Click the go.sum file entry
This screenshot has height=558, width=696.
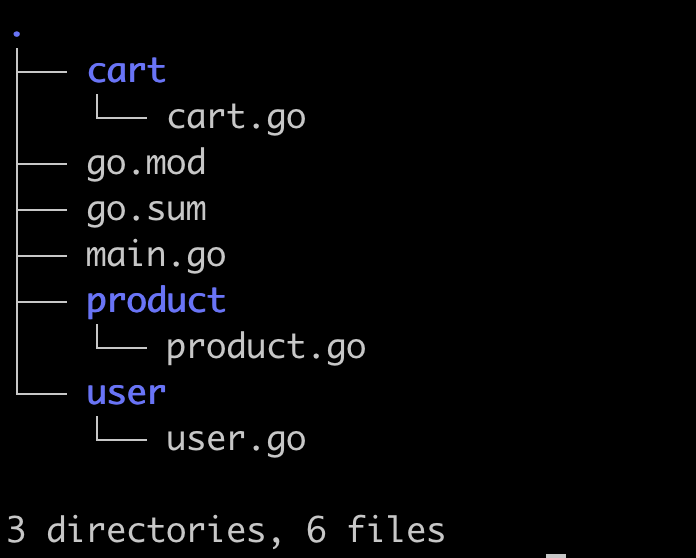pyautogui.click(x=146, y=209)
